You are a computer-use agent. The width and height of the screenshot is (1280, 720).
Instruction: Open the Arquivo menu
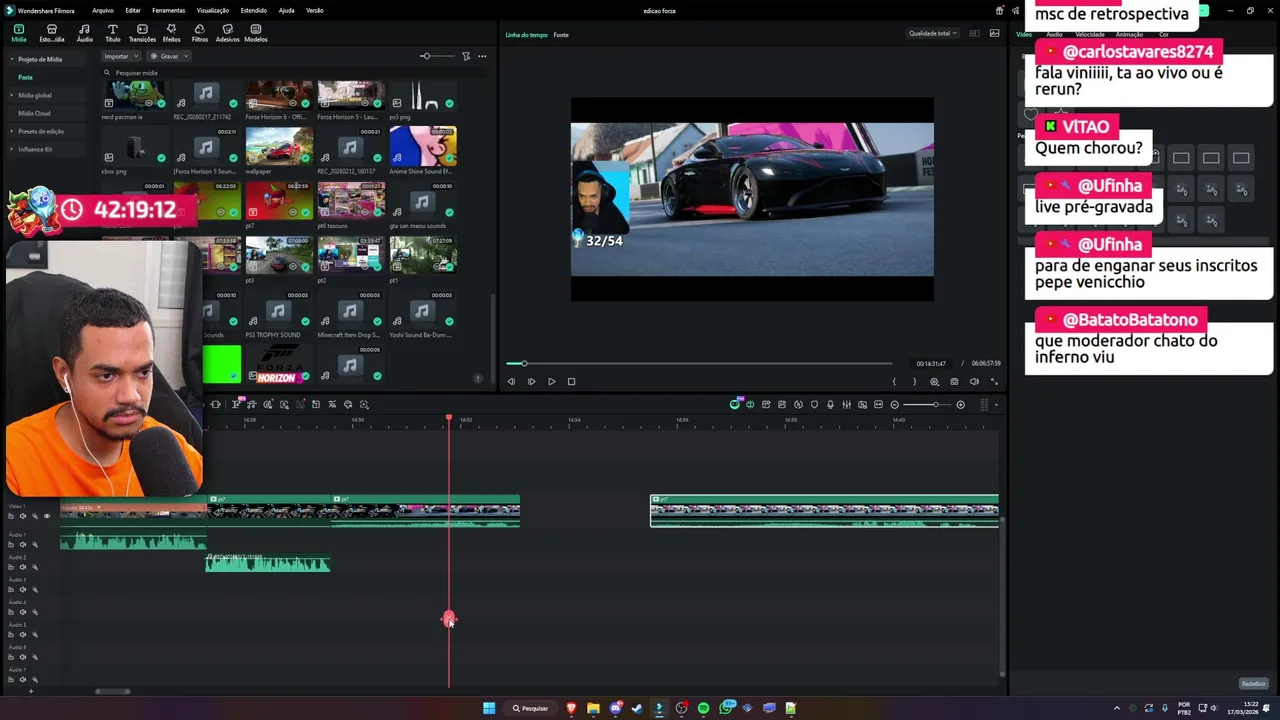click(x=102, y=10)
